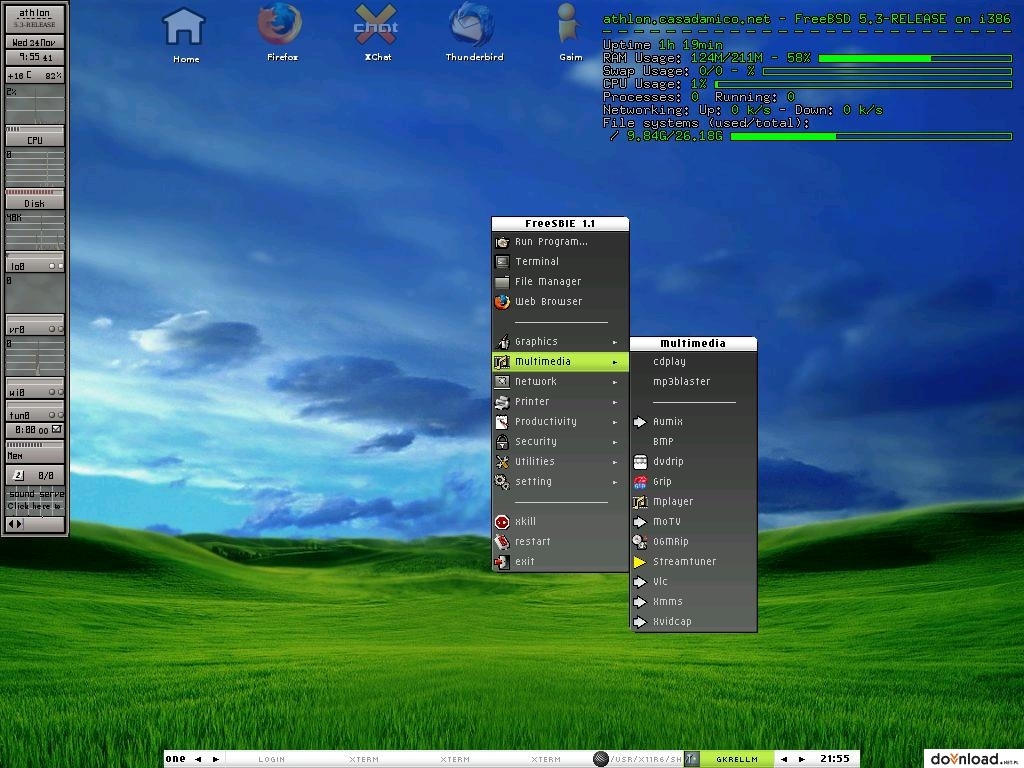Go to previous workspace beside 'one'
The height and width of the screenshot is (768, 1024).
(x=198, y=760)
